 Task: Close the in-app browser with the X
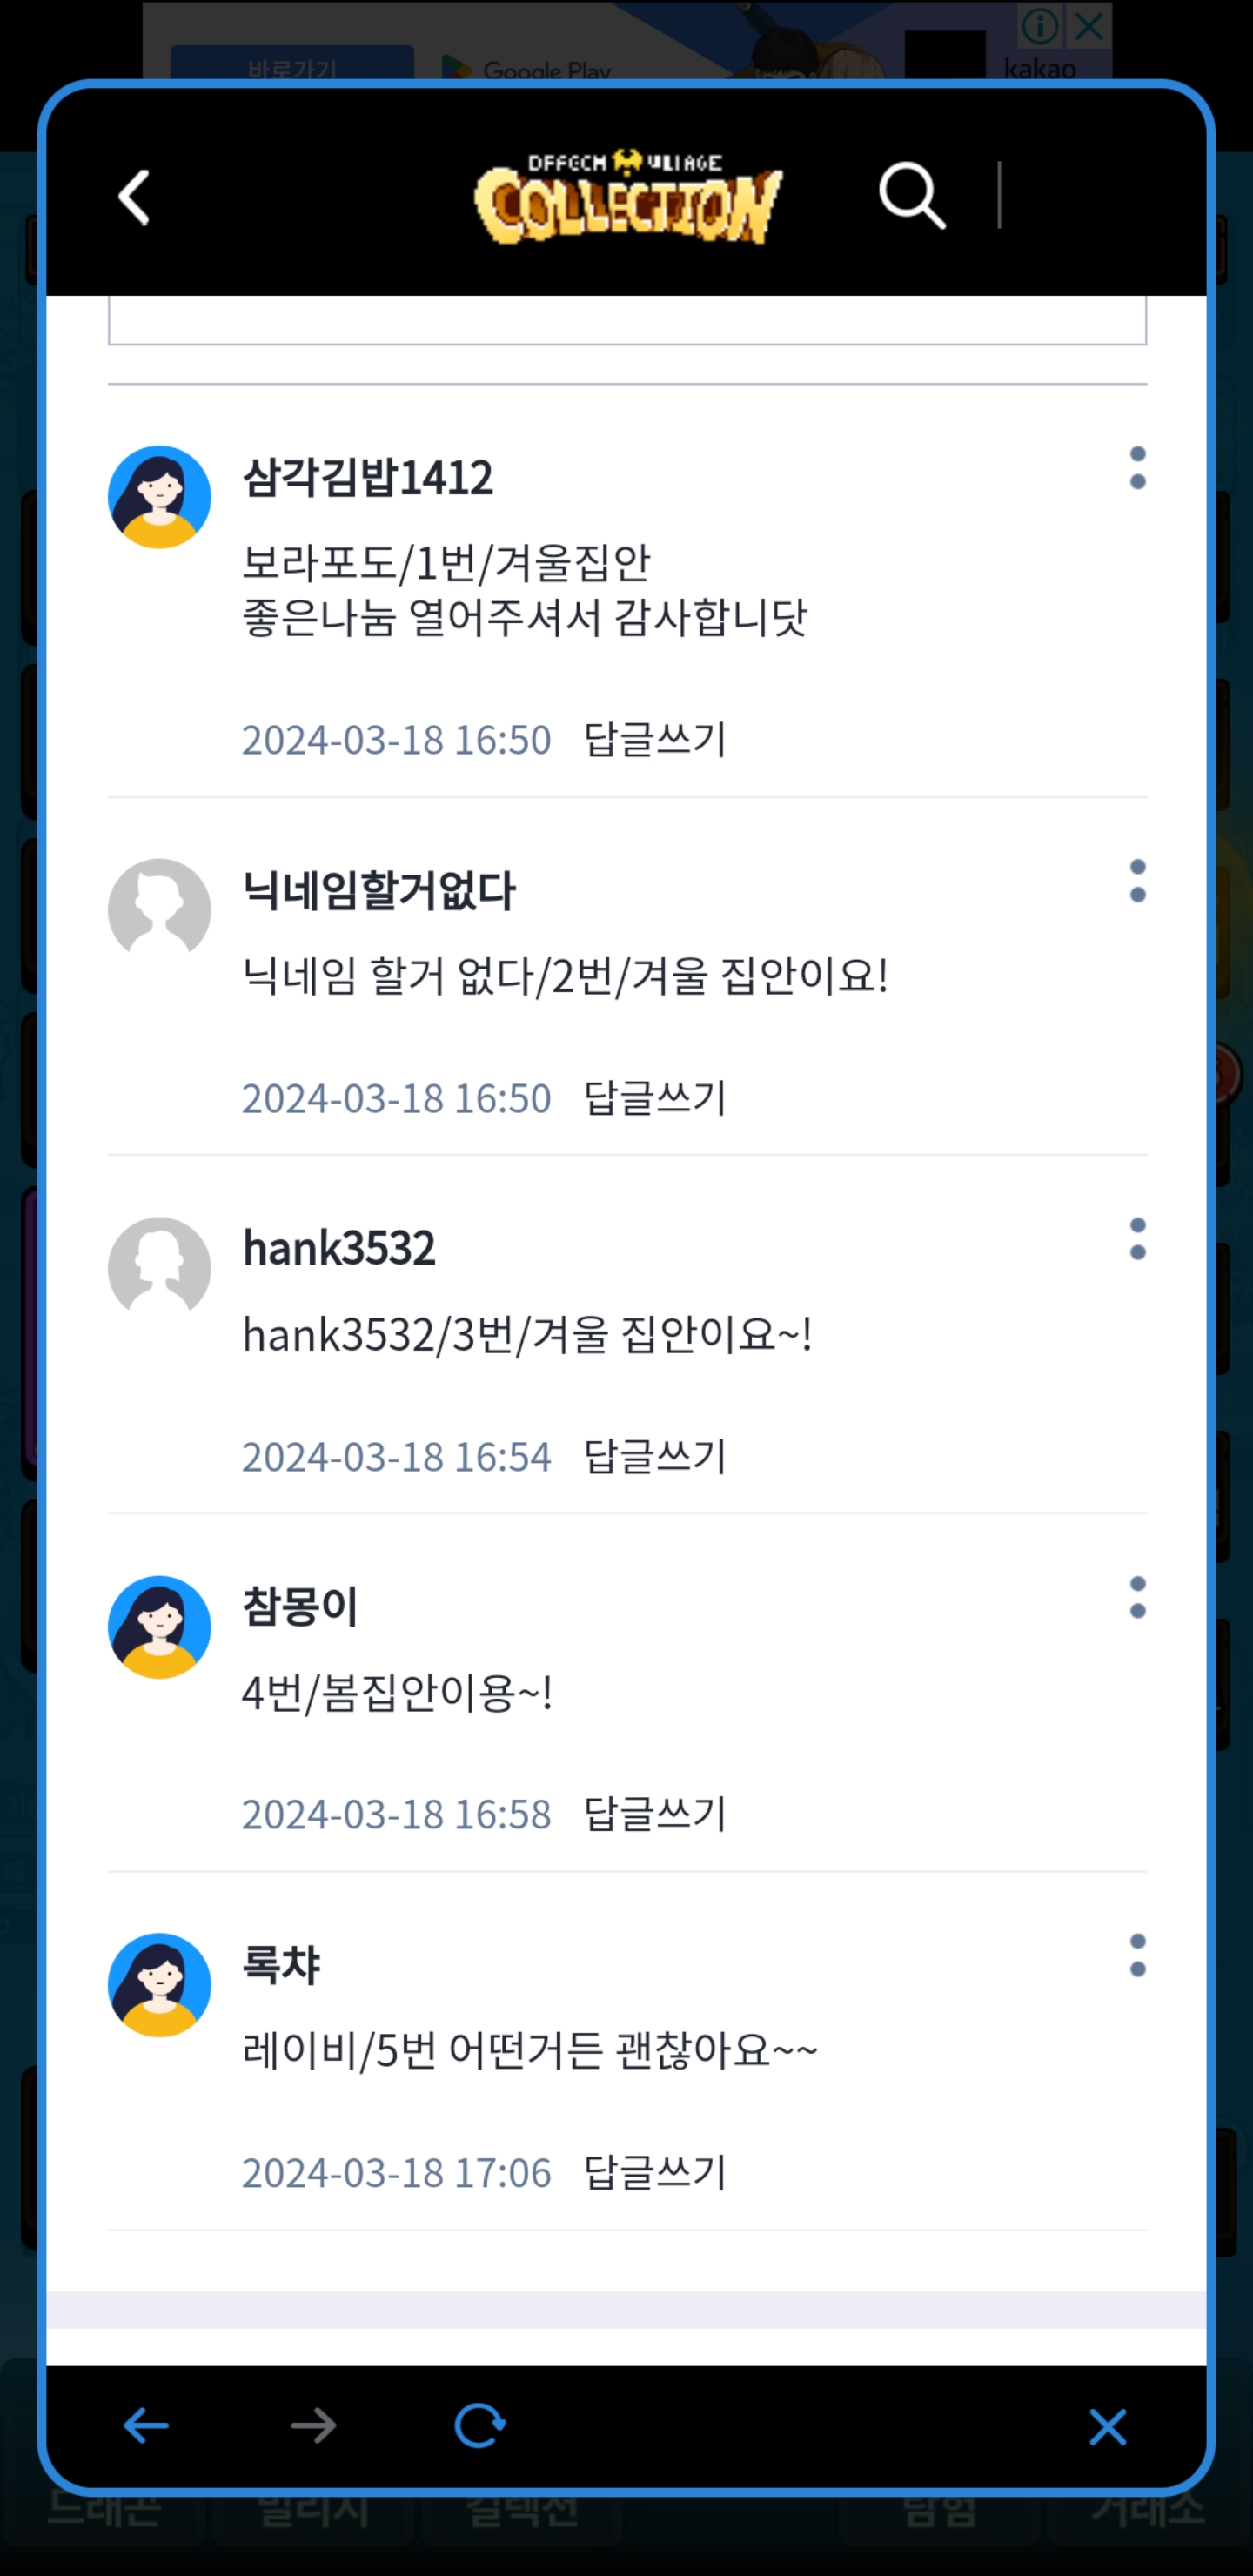pyautogui.click(x=1107, y=2426)
